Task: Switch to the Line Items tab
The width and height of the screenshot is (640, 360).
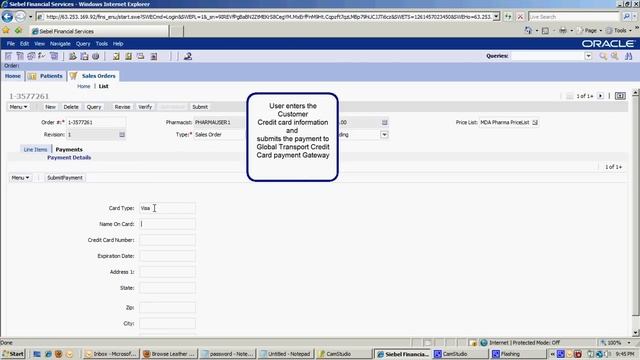Action: tap(35, 150)
